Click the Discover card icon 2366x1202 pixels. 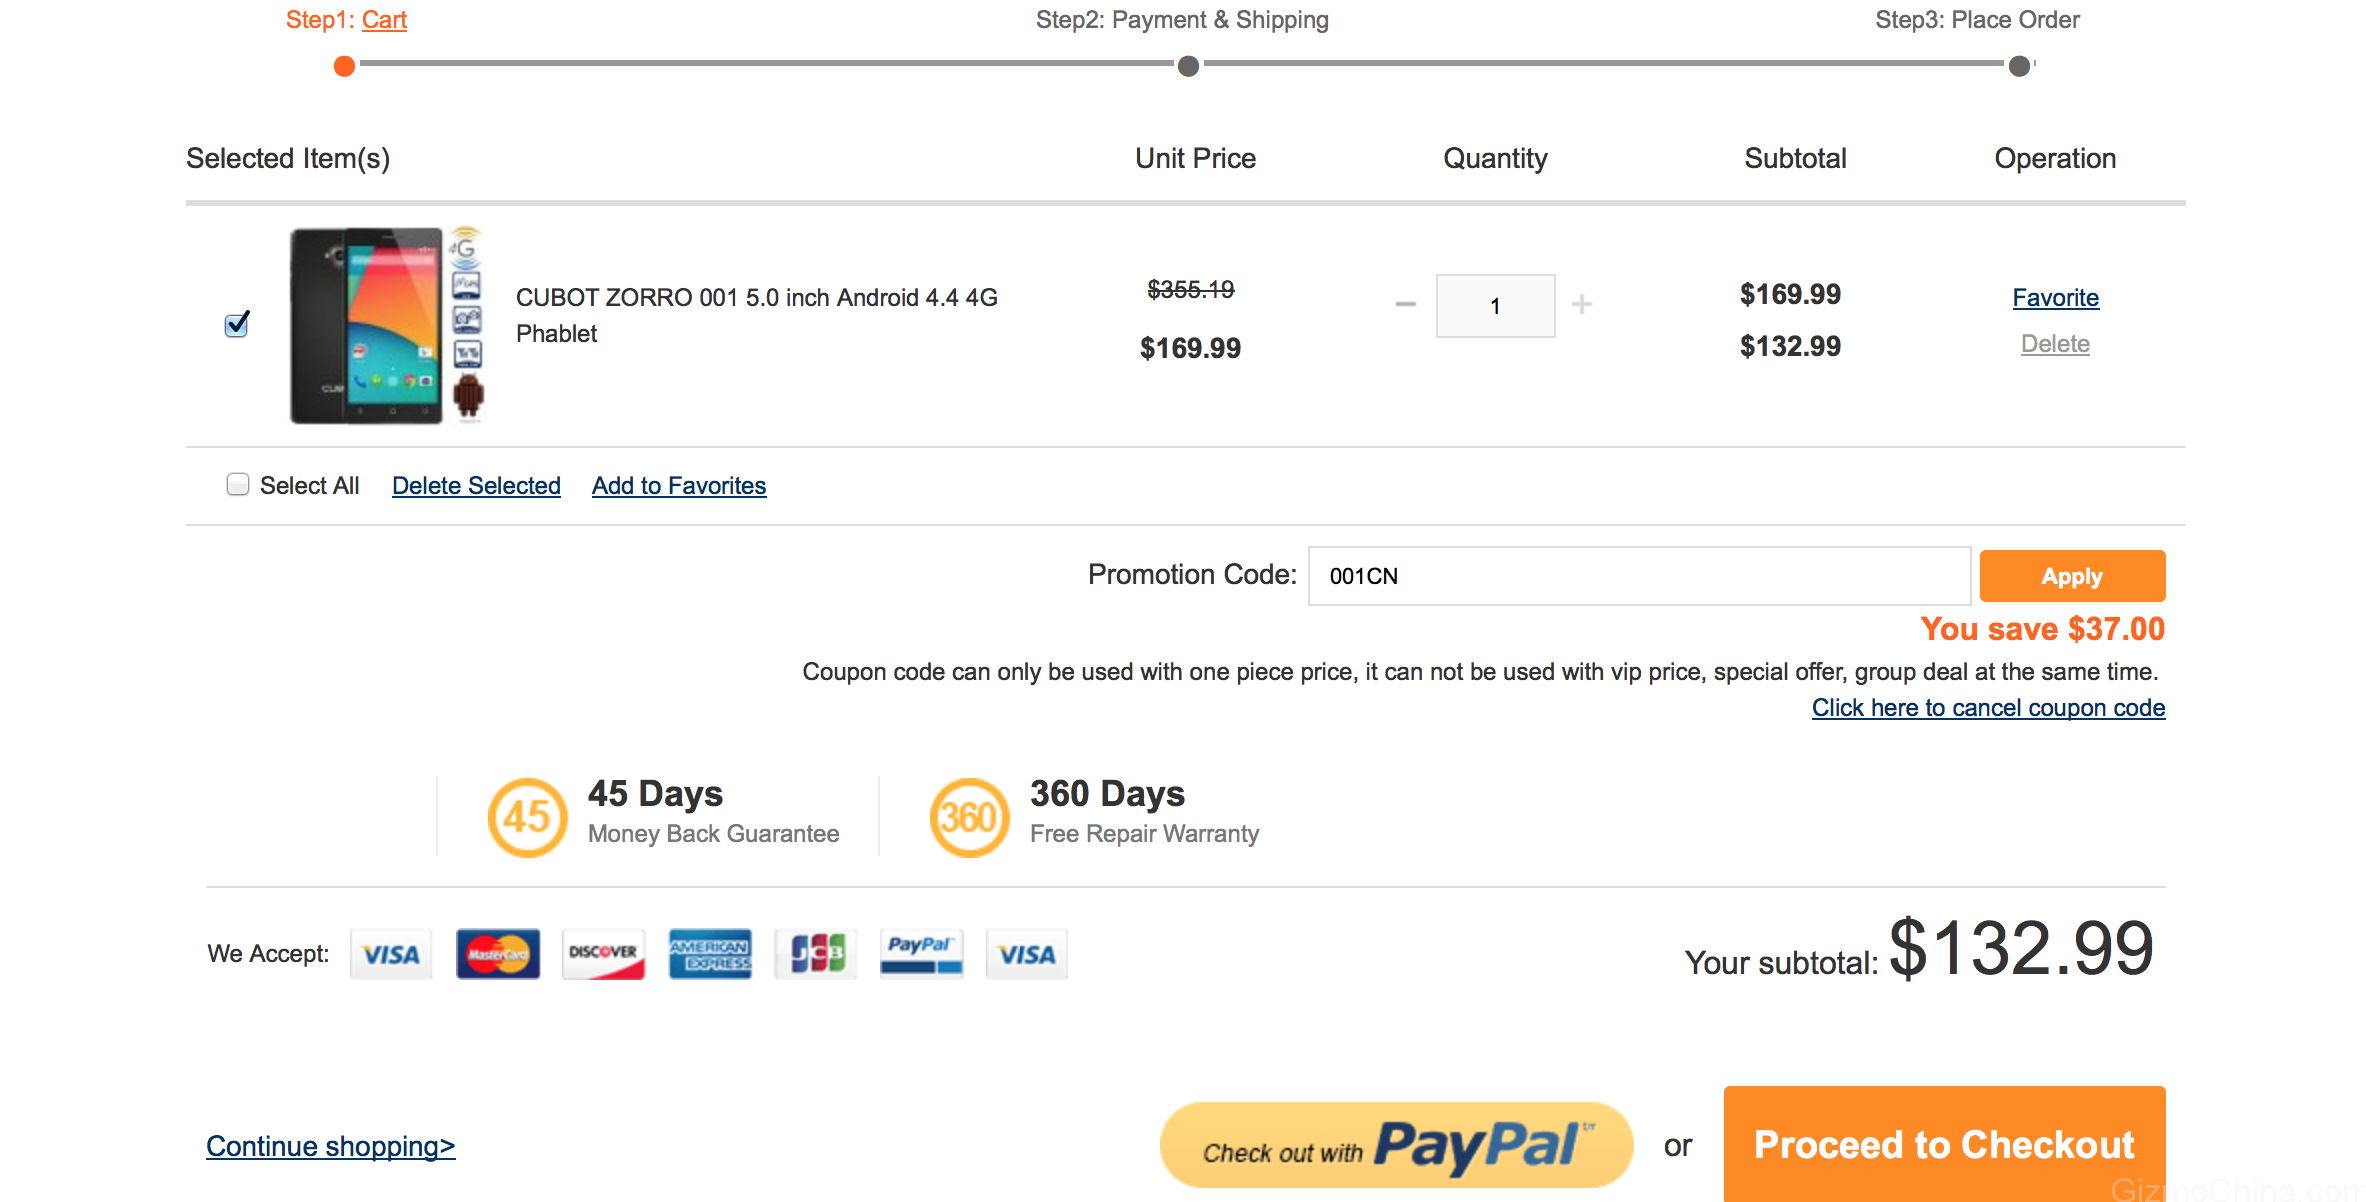603,954
